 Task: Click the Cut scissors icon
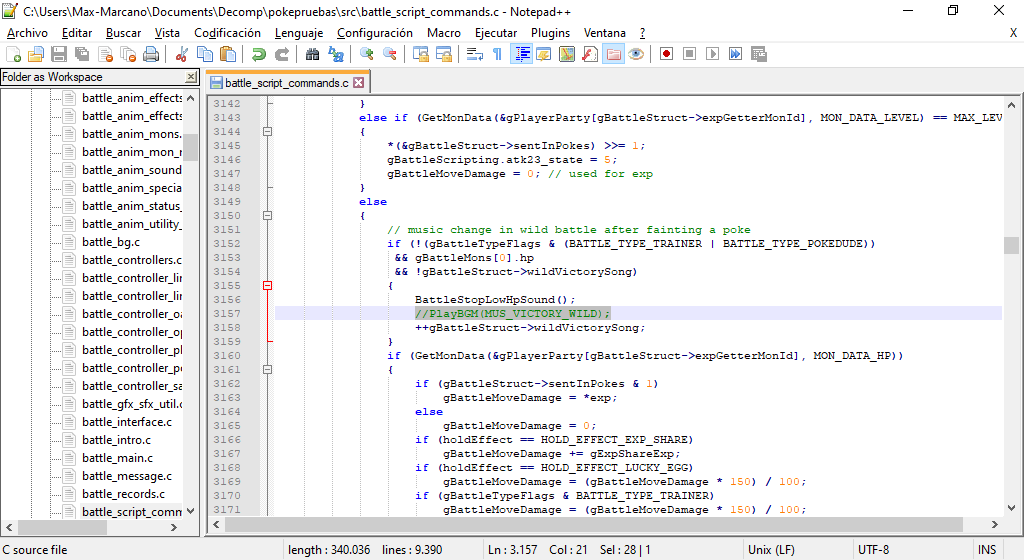(182, 54)
